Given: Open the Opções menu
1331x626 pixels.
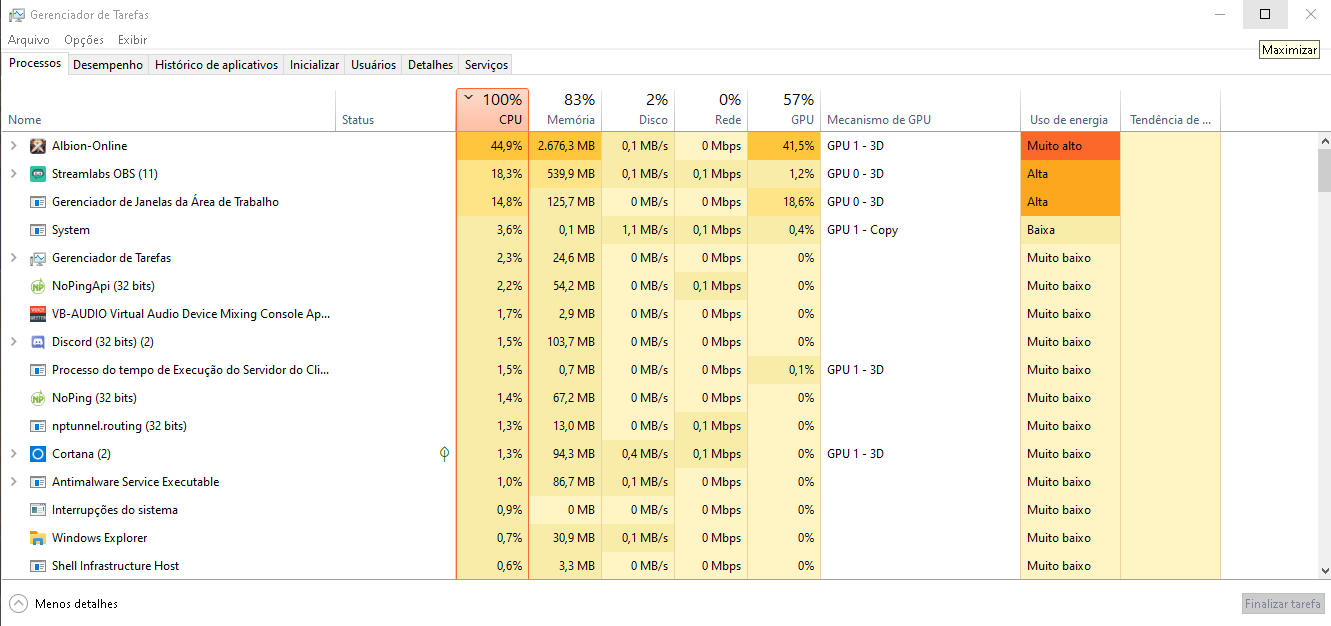Looking at the screenshot, I should coord(84,40).
